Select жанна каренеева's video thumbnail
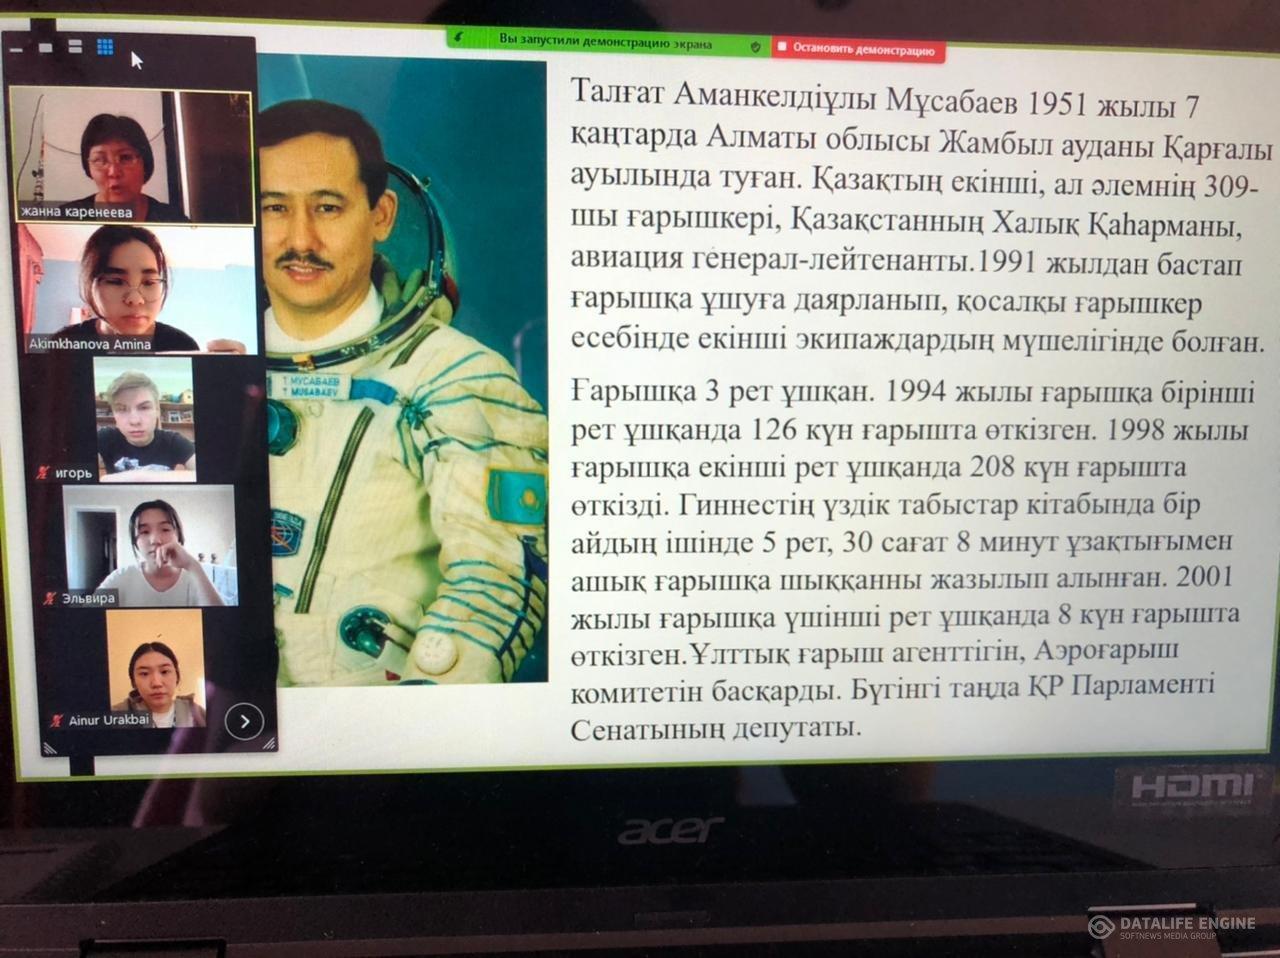 pos(130,155)
